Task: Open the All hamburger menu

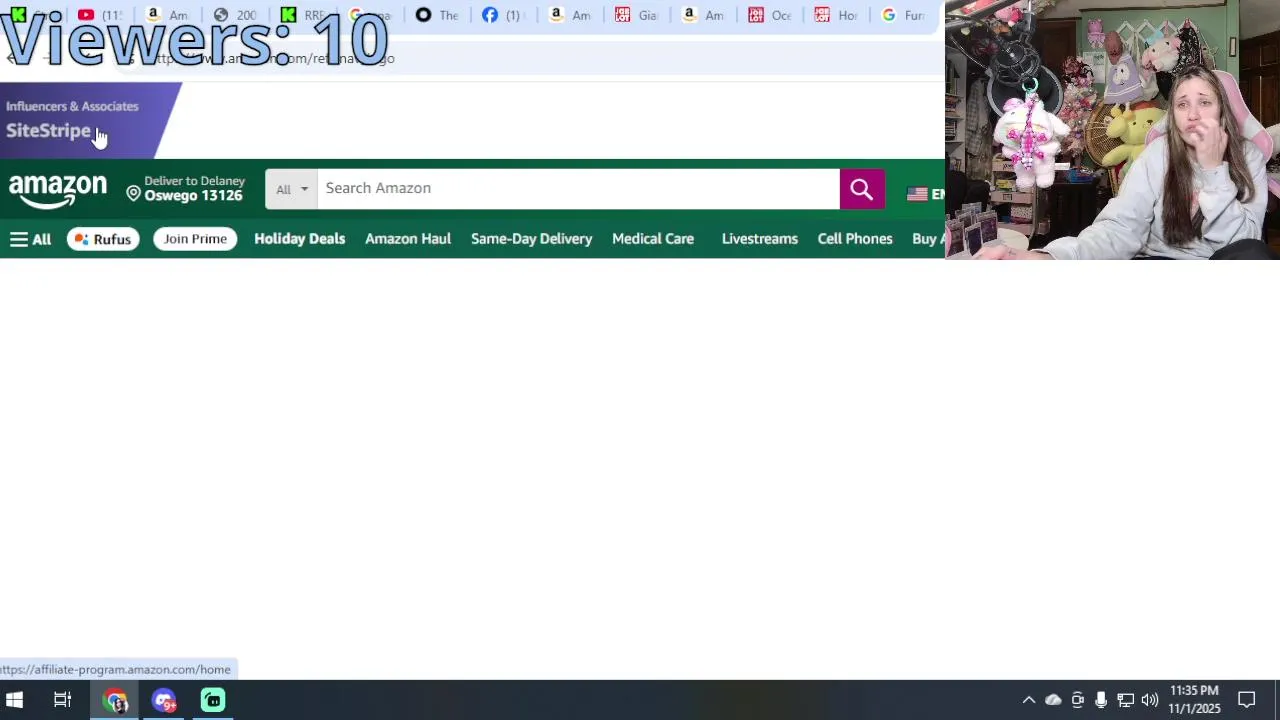Action: [30, 239]
